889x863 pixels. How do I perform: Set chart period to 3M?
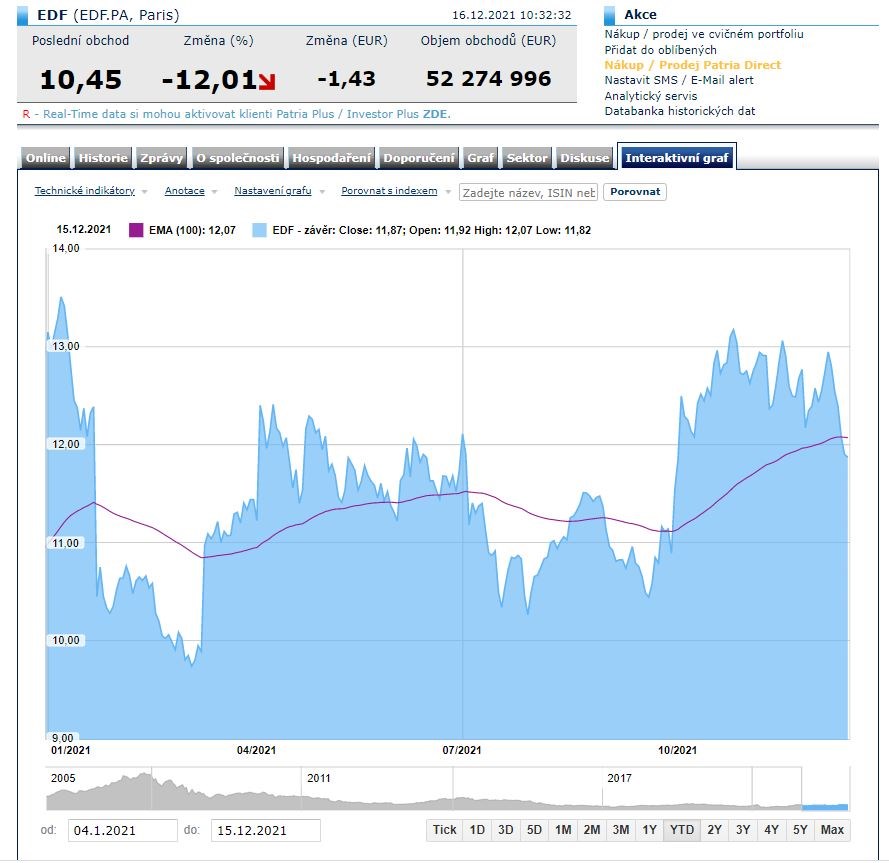621,829
